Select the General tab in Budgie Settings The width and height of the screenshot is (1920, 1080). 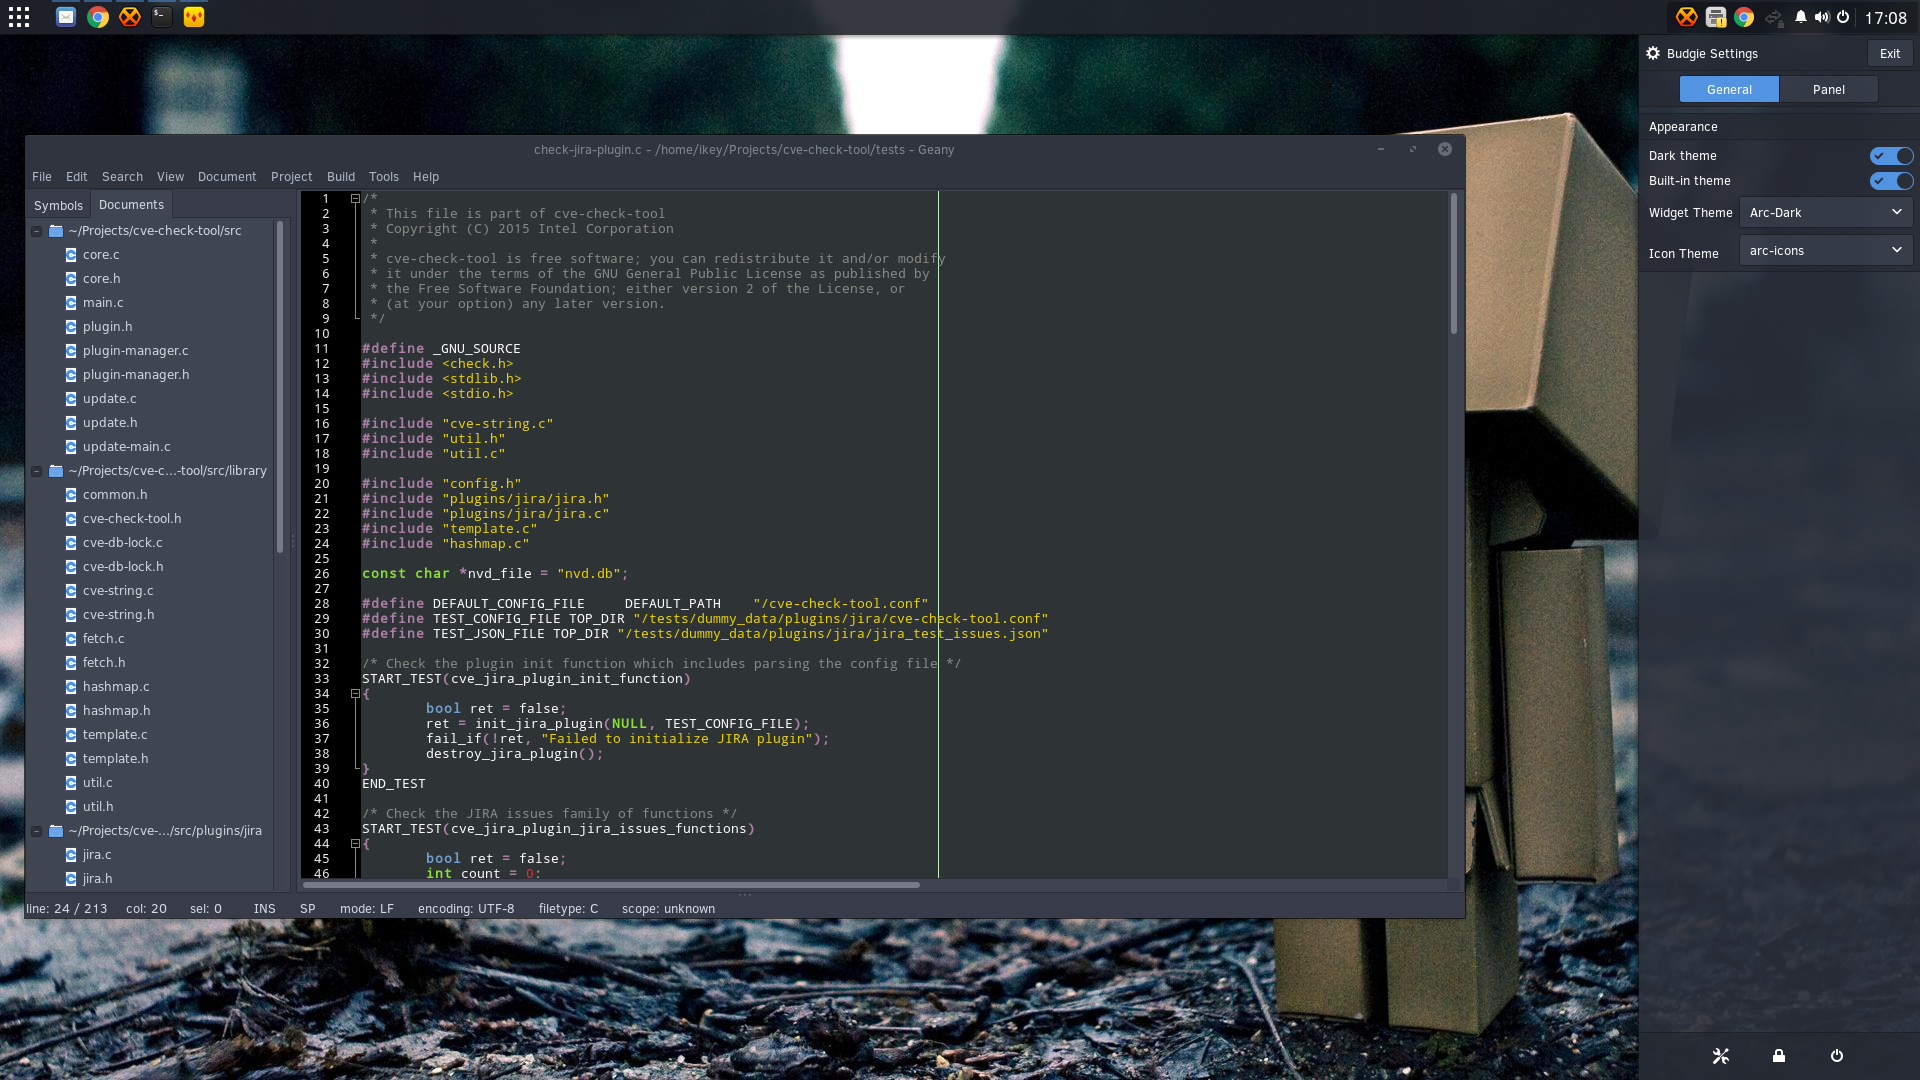pyautogui.click(x=1729, y=89)
